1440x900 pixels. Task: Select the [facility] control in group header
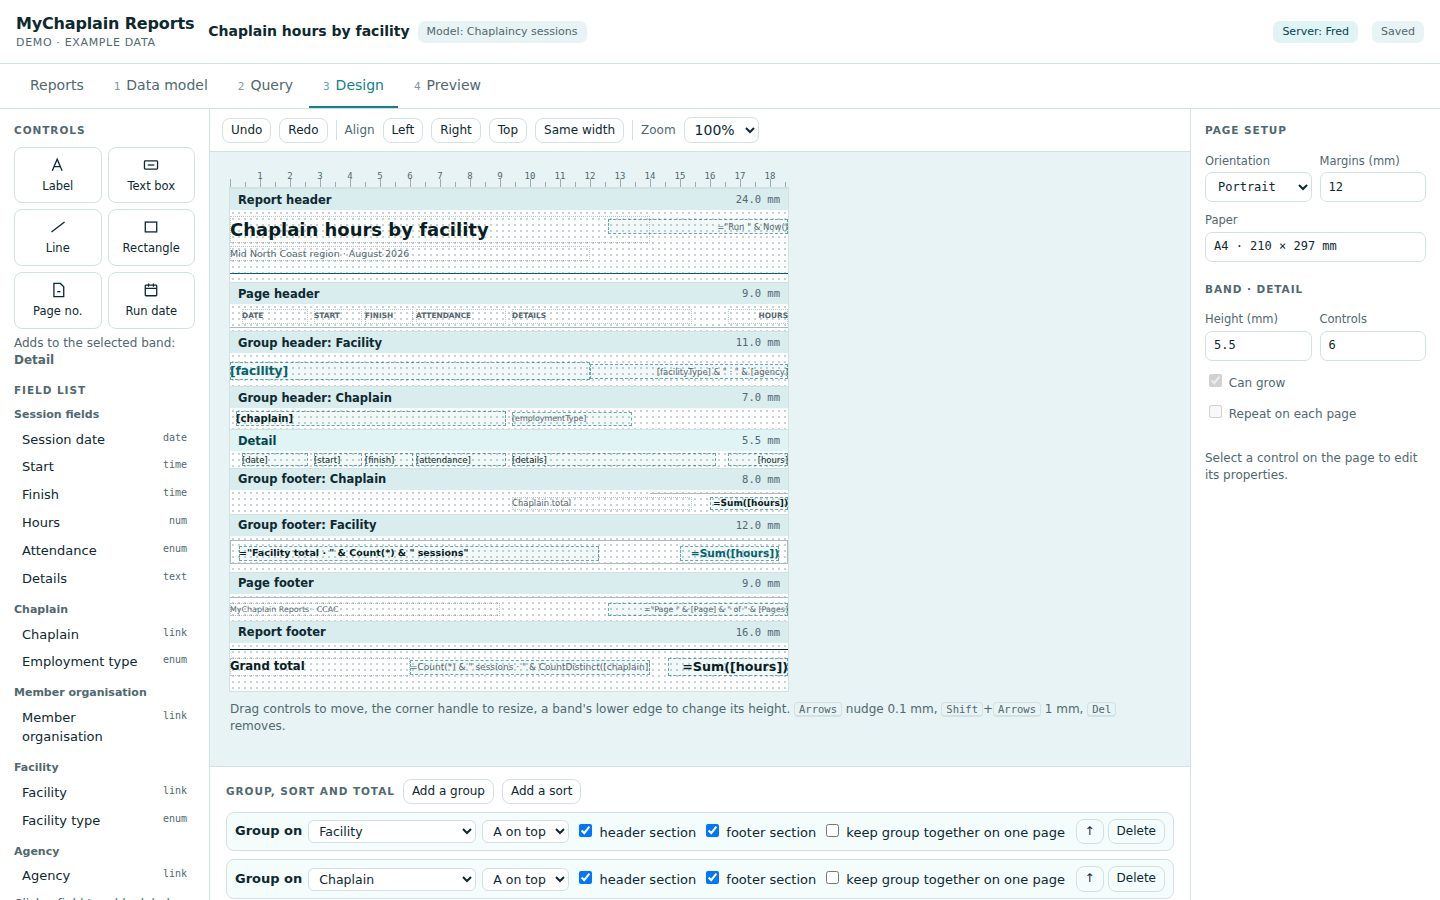point(410,371)
